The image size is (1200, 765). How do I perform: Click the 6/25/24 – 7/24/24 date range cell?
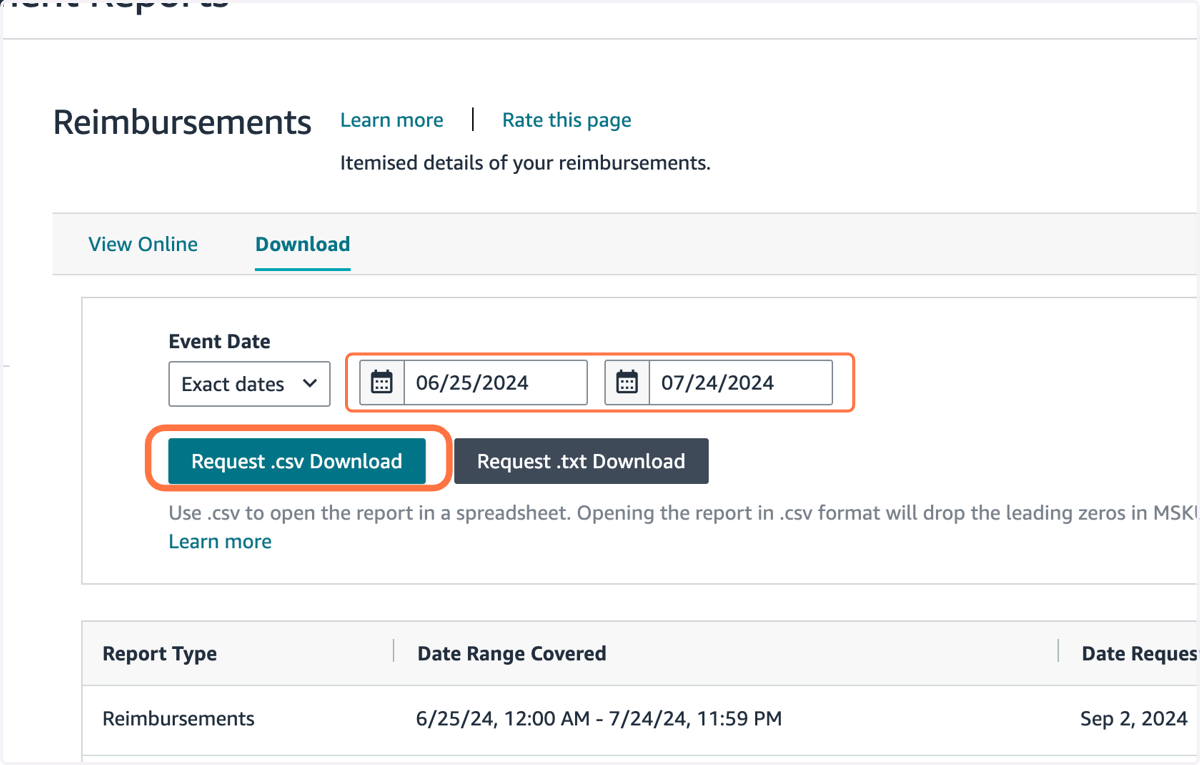[x=599, y=718]
